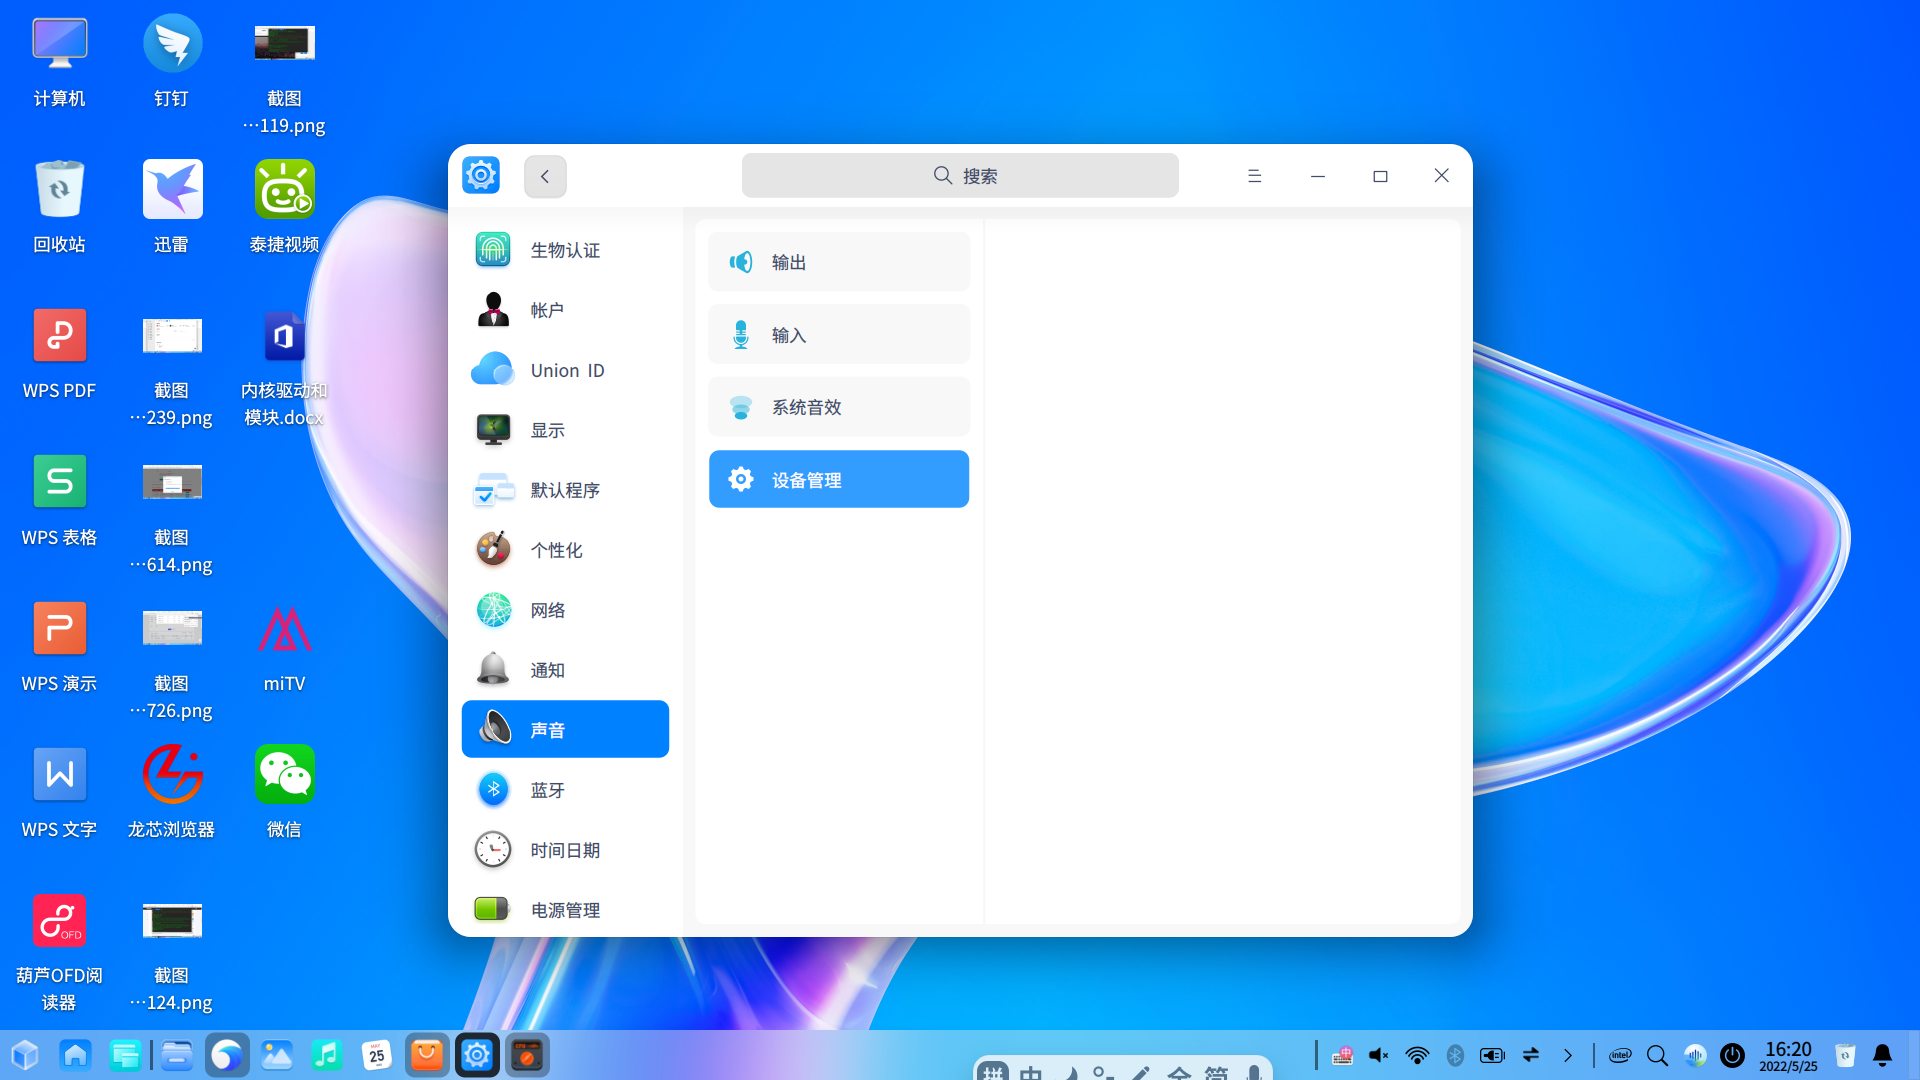Open 电源管理 (Power Management) settings
The image size is (1920, 1080).
point(565,909)
